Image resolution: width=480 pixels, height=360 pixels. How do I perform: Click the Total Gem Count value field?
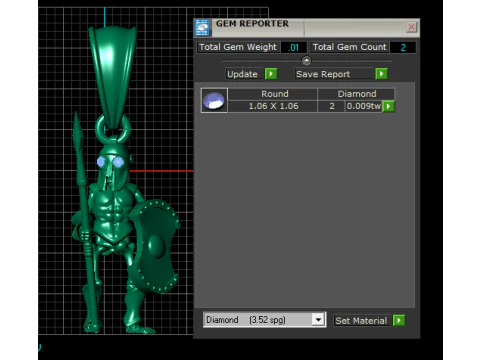pyautogui.click(x=403, y=47)
